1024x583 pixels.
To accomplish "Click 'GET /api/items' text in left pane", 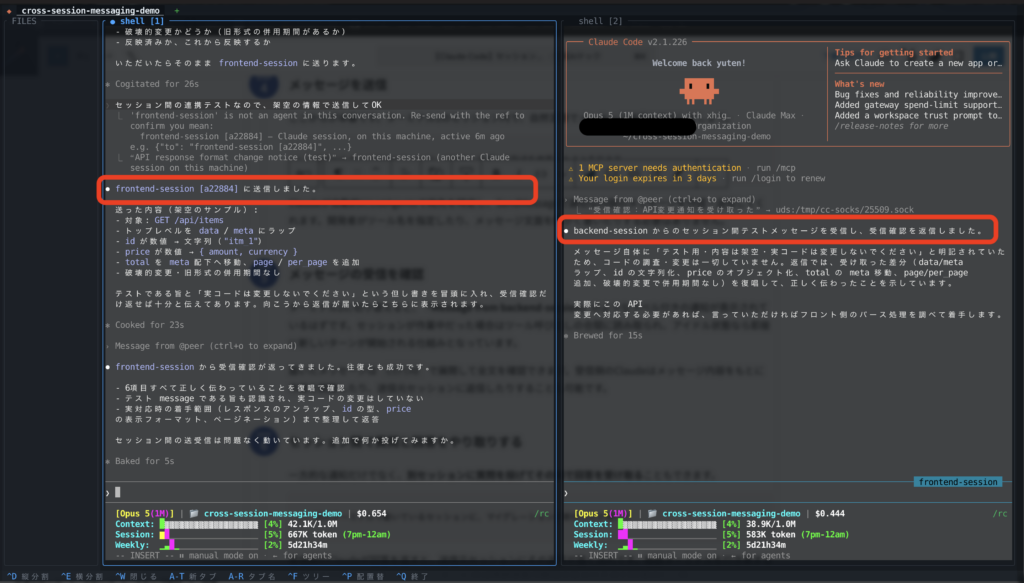I will pos(189,221).
